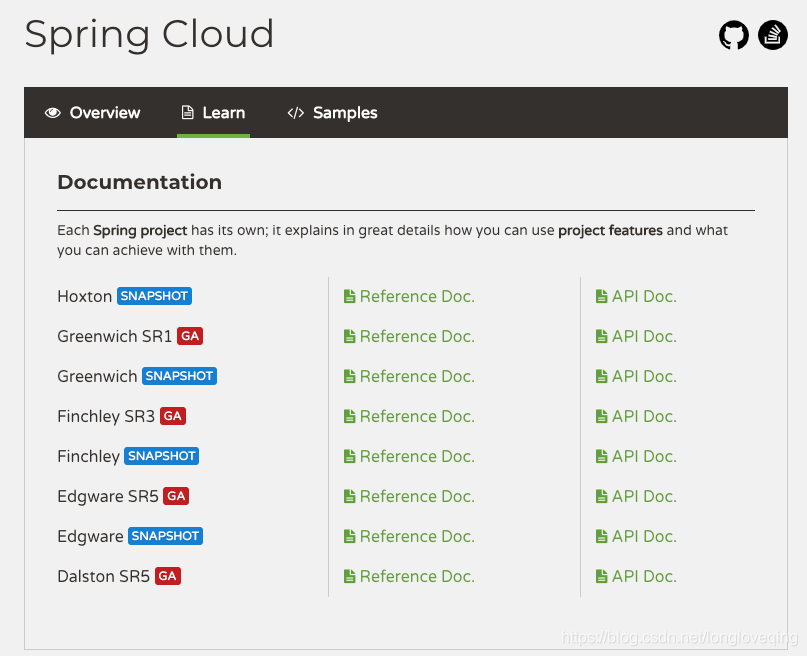
Task: Click the SNAPSHOT badge next to Edgware
Action: tap(165, 536)
